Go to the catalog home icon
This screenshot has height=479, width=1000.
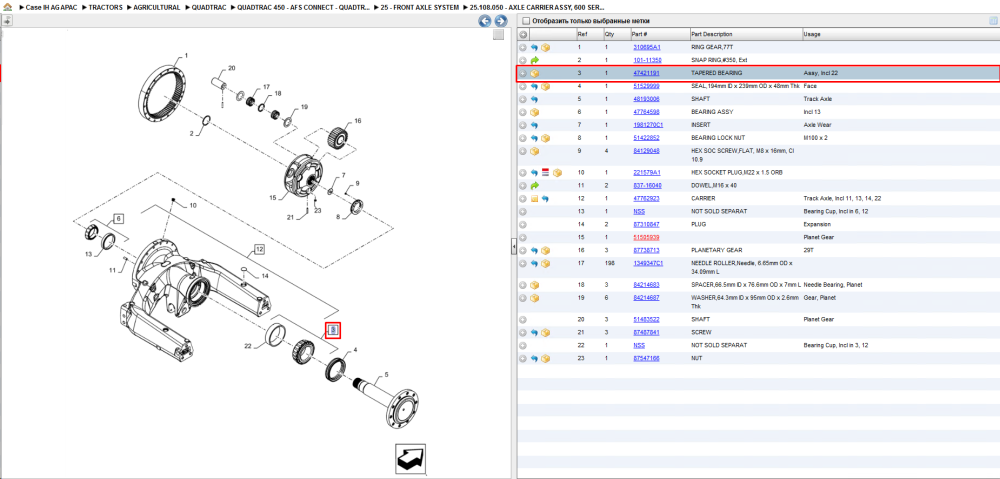tap(8, 7)
